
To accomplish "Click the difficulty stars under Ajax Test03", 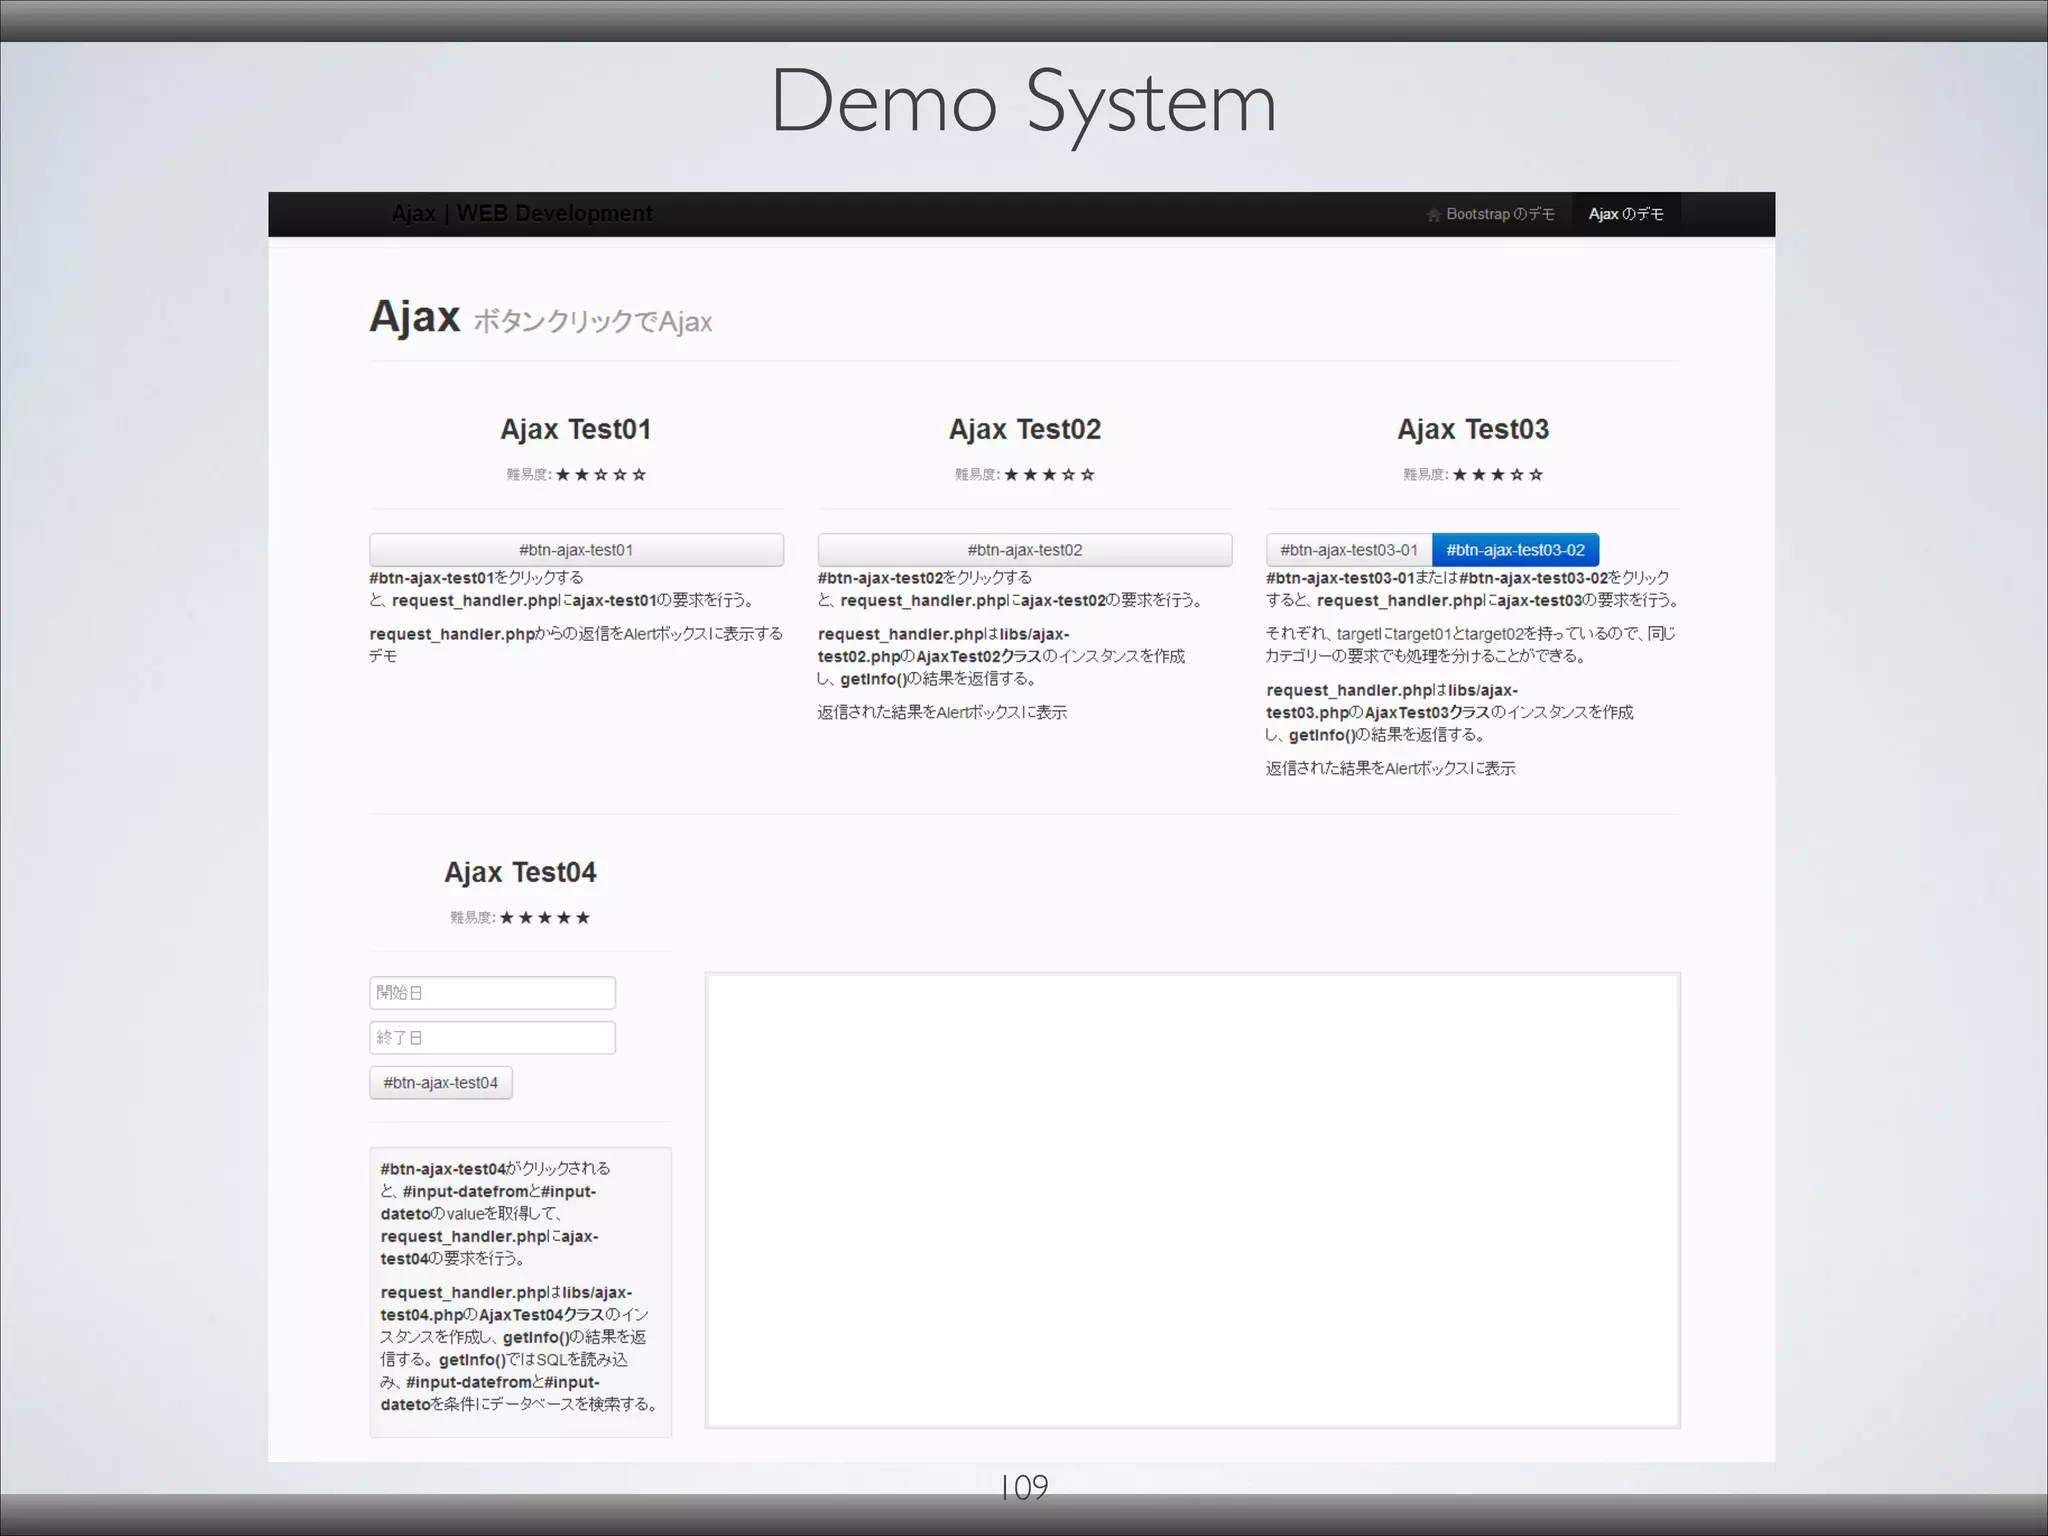I will pyautogui.click(x=1498, y=475).
